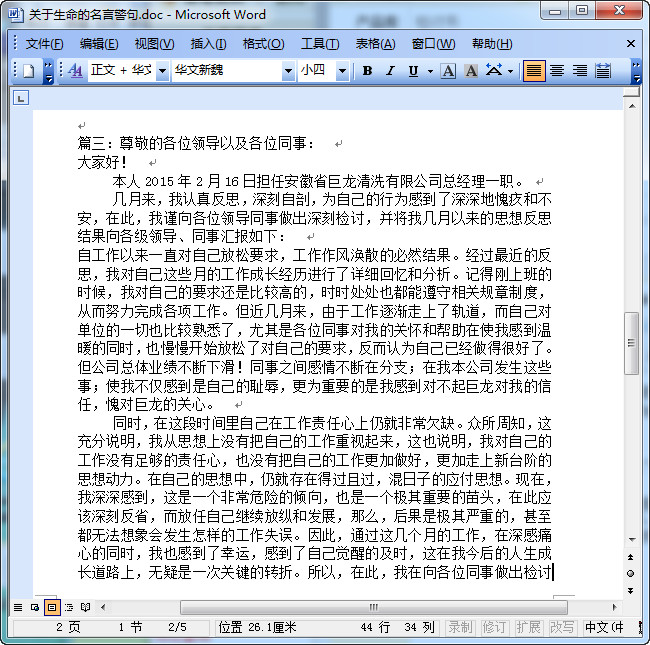Image resolution: width=650 pixels, height=645 pixels.
Task: Apply character shading icon
Action: coord(471,71)
